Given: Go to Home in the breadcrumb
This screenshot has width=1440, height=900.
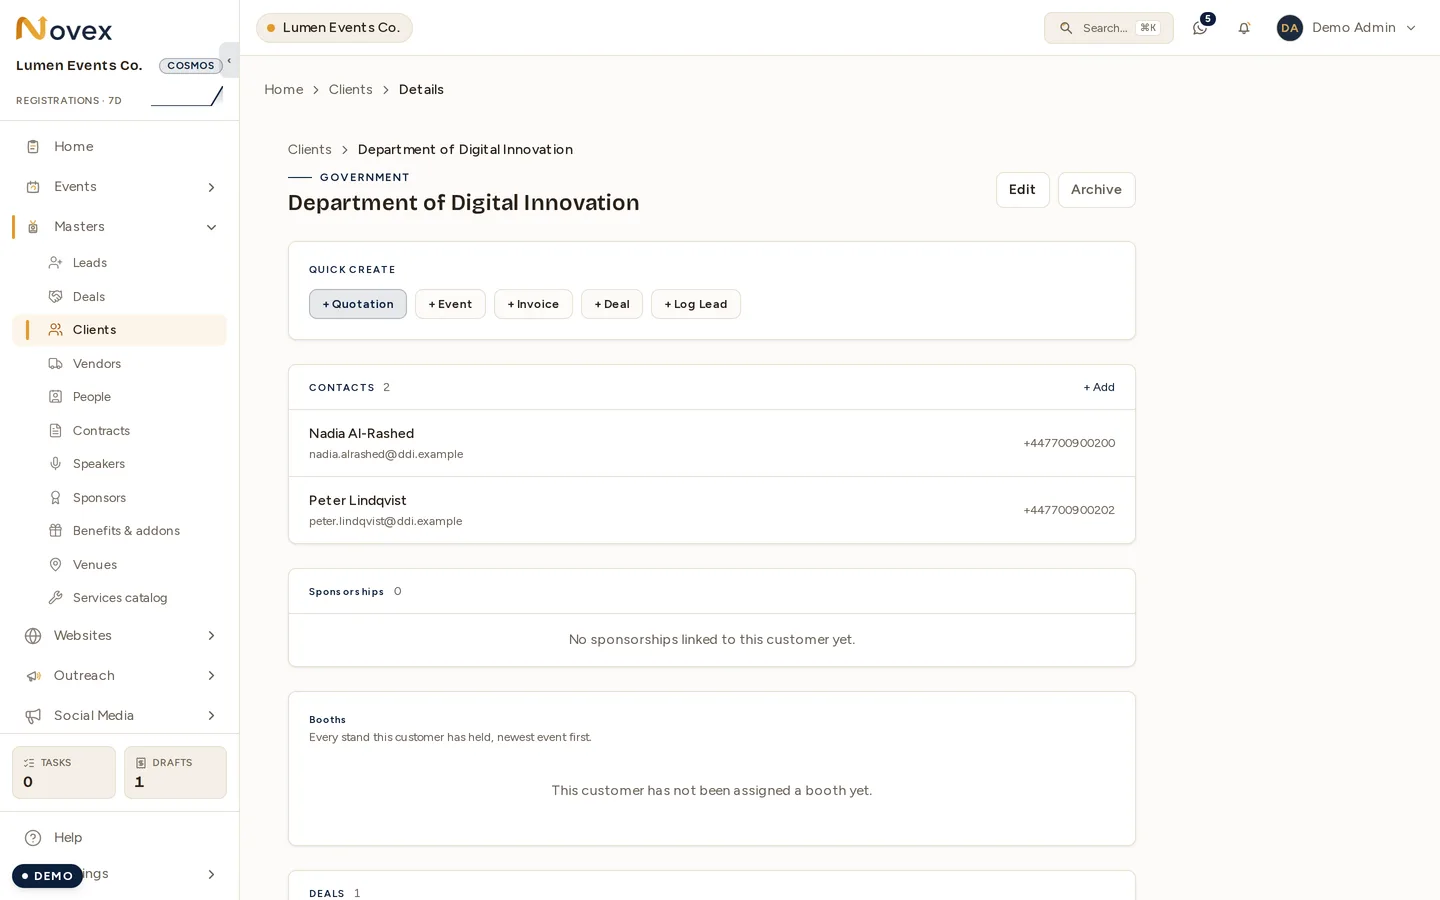Looking at the screenshot, I should [x=284, y=90].
